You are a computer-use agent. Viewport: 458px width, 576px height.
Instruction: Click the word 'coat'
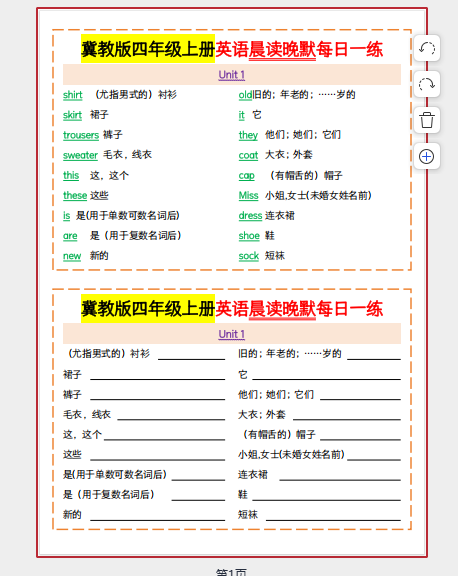[x=248, y=155]
